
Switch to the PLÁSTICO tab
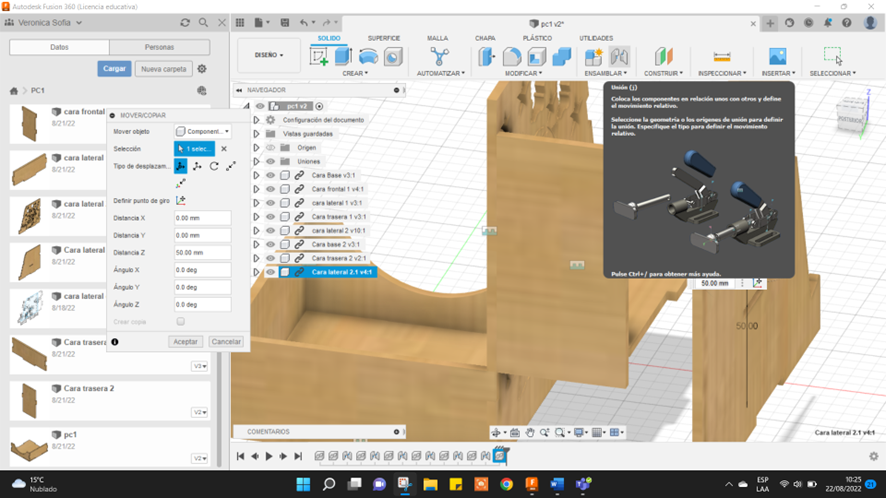[537, 38]
